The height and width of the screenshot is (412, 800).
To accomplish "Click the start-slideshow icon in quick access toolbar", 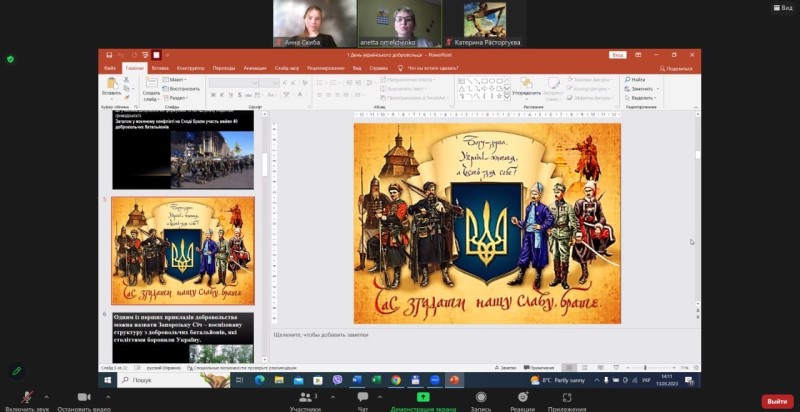I will (x=145, y=55).
